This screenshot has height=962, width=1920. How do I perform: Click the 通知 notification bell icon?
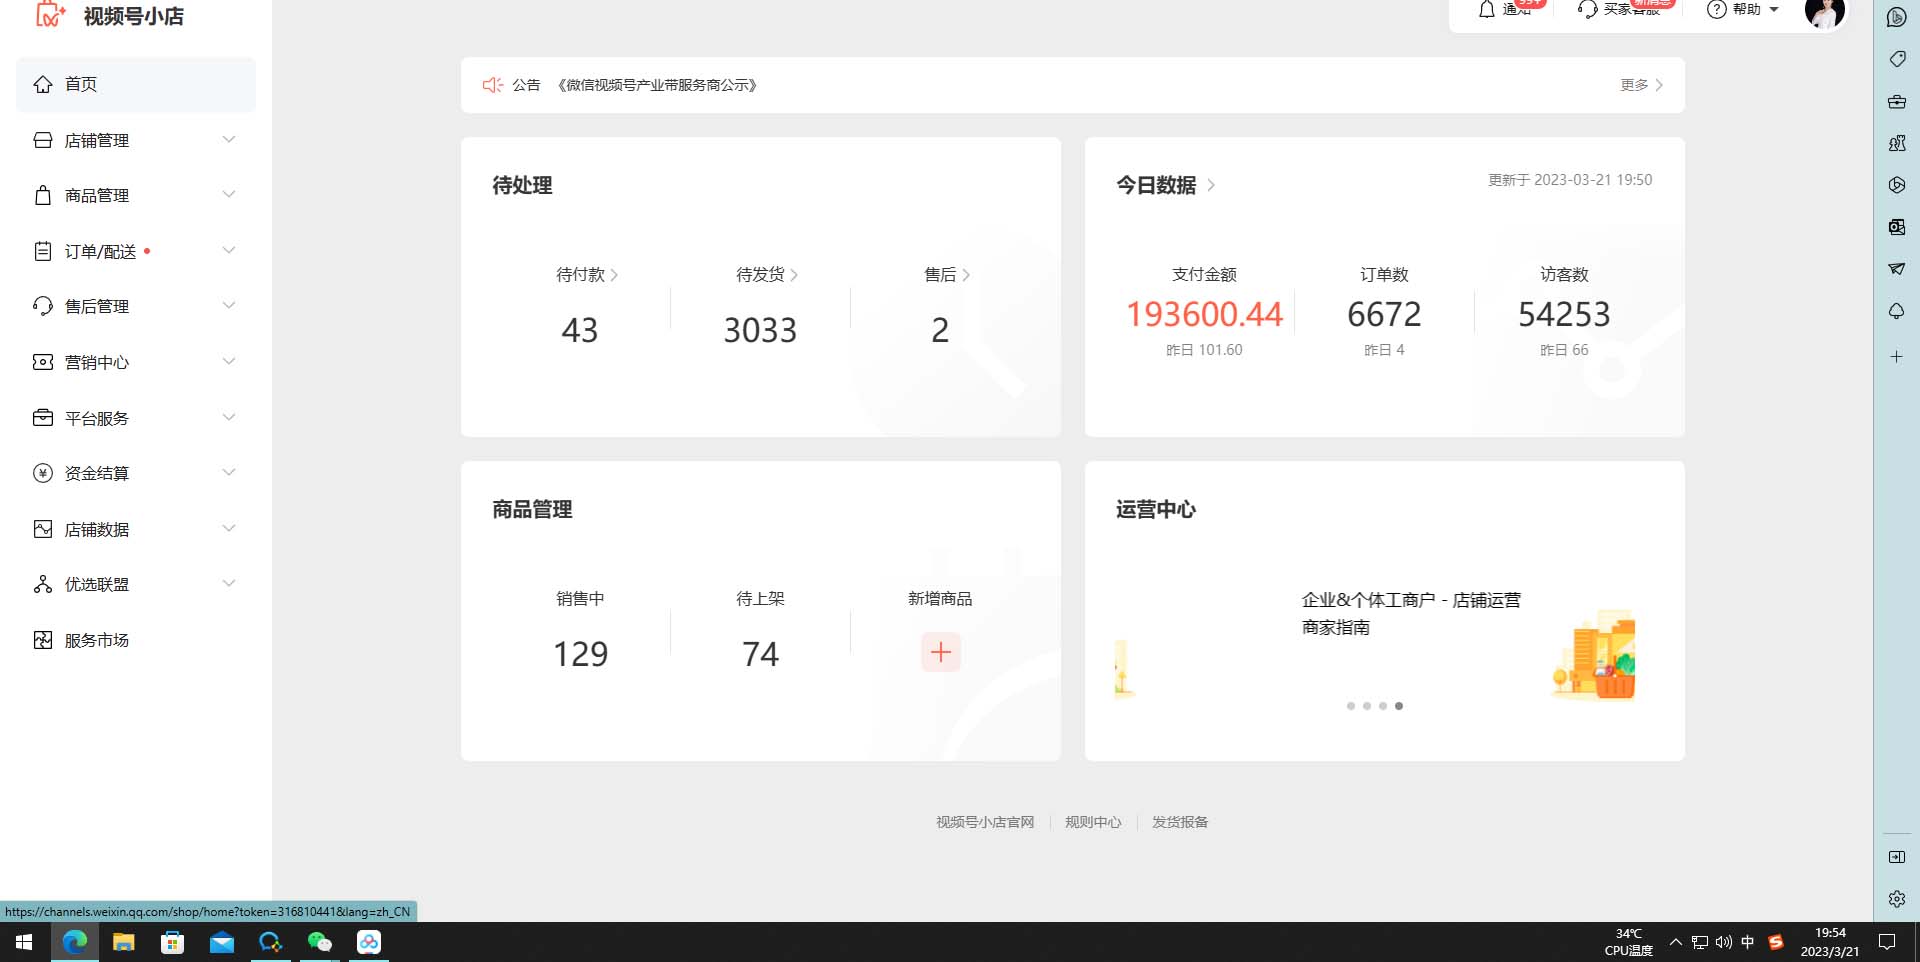pyautogui.click(x=1487, y=9)
